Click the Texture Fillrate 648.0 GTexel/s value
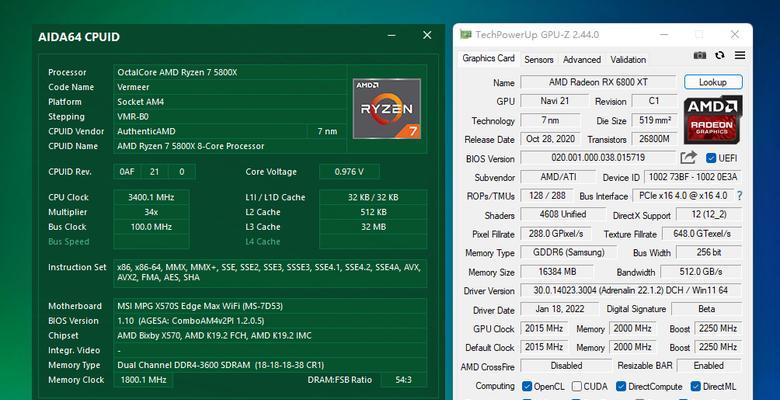 coord(702,234)
